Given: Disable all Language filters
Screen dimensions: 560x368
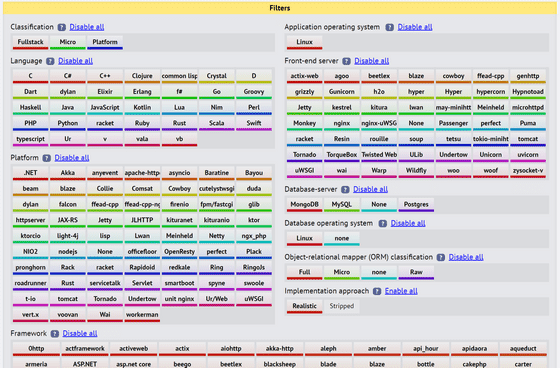Looking at the screenshot, I should pos(75,61).
